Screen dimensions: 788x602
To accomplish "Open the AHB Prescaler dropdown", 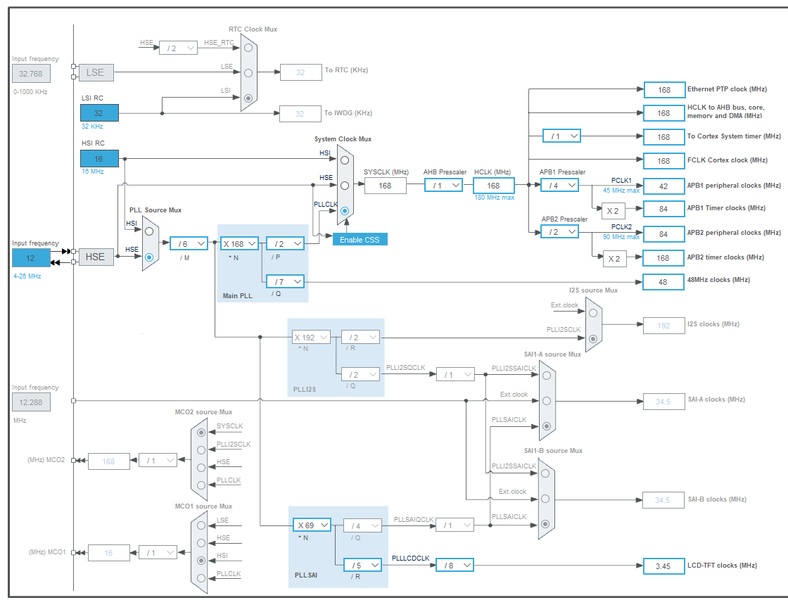I will click(443, 185).
